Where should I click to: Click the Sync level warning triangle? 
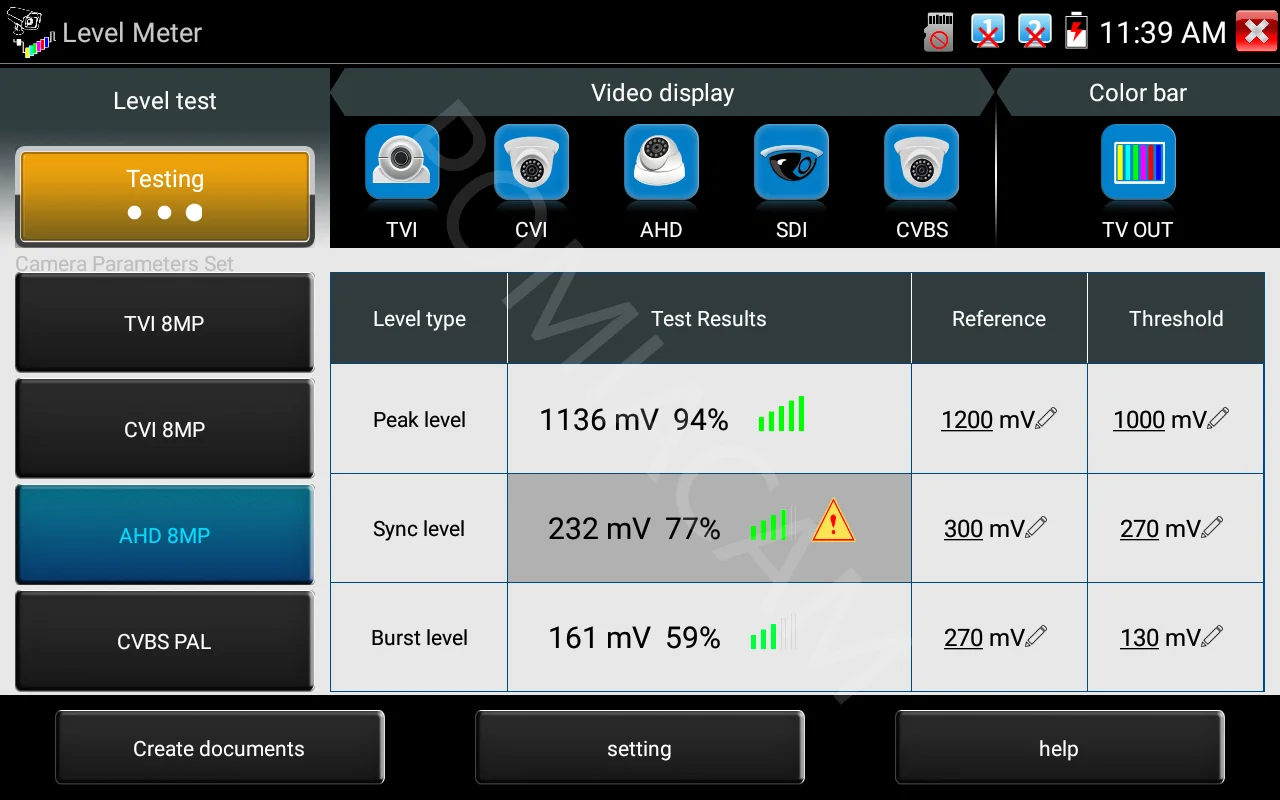coord(833,522)
